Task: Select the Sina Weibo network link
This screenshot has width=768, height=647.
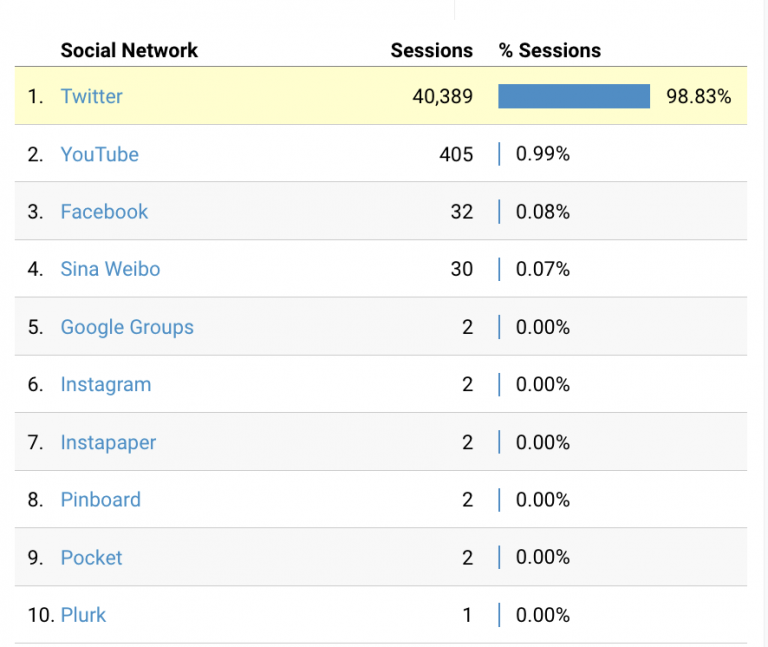Action: pos(110,269)
